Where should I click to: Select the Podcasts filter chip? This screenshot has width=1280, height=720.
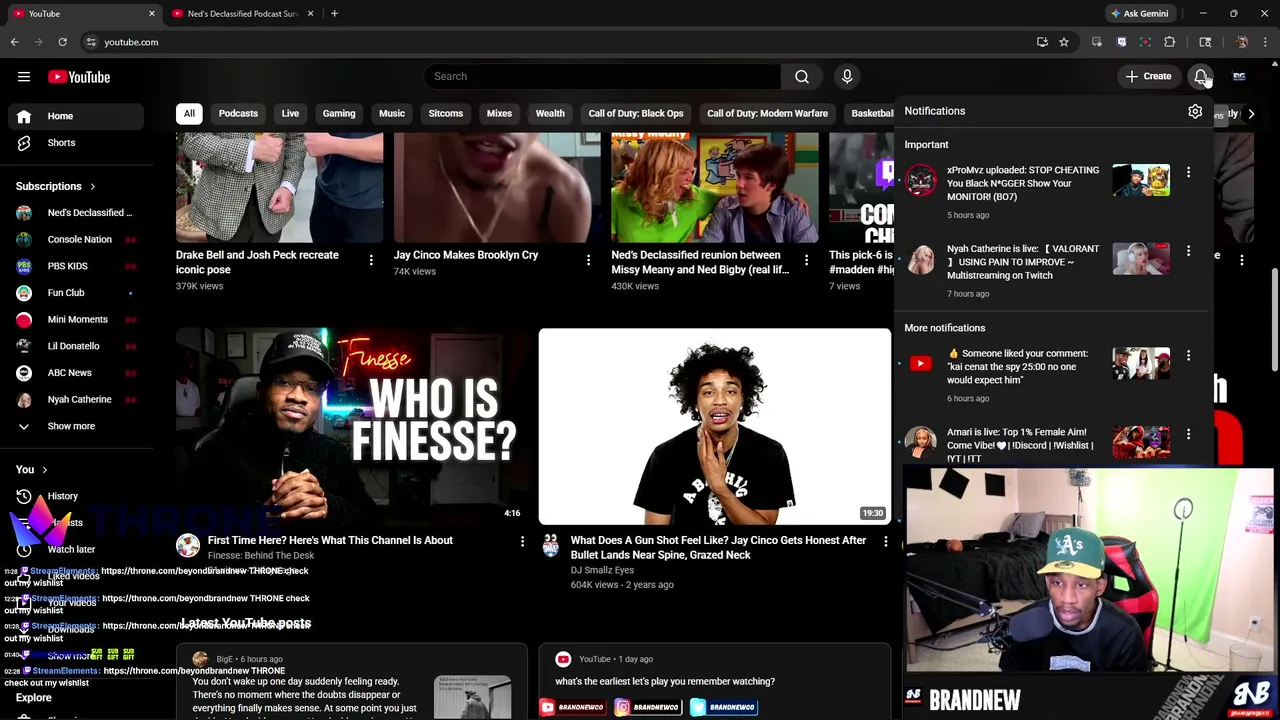(x=238, y=113)
